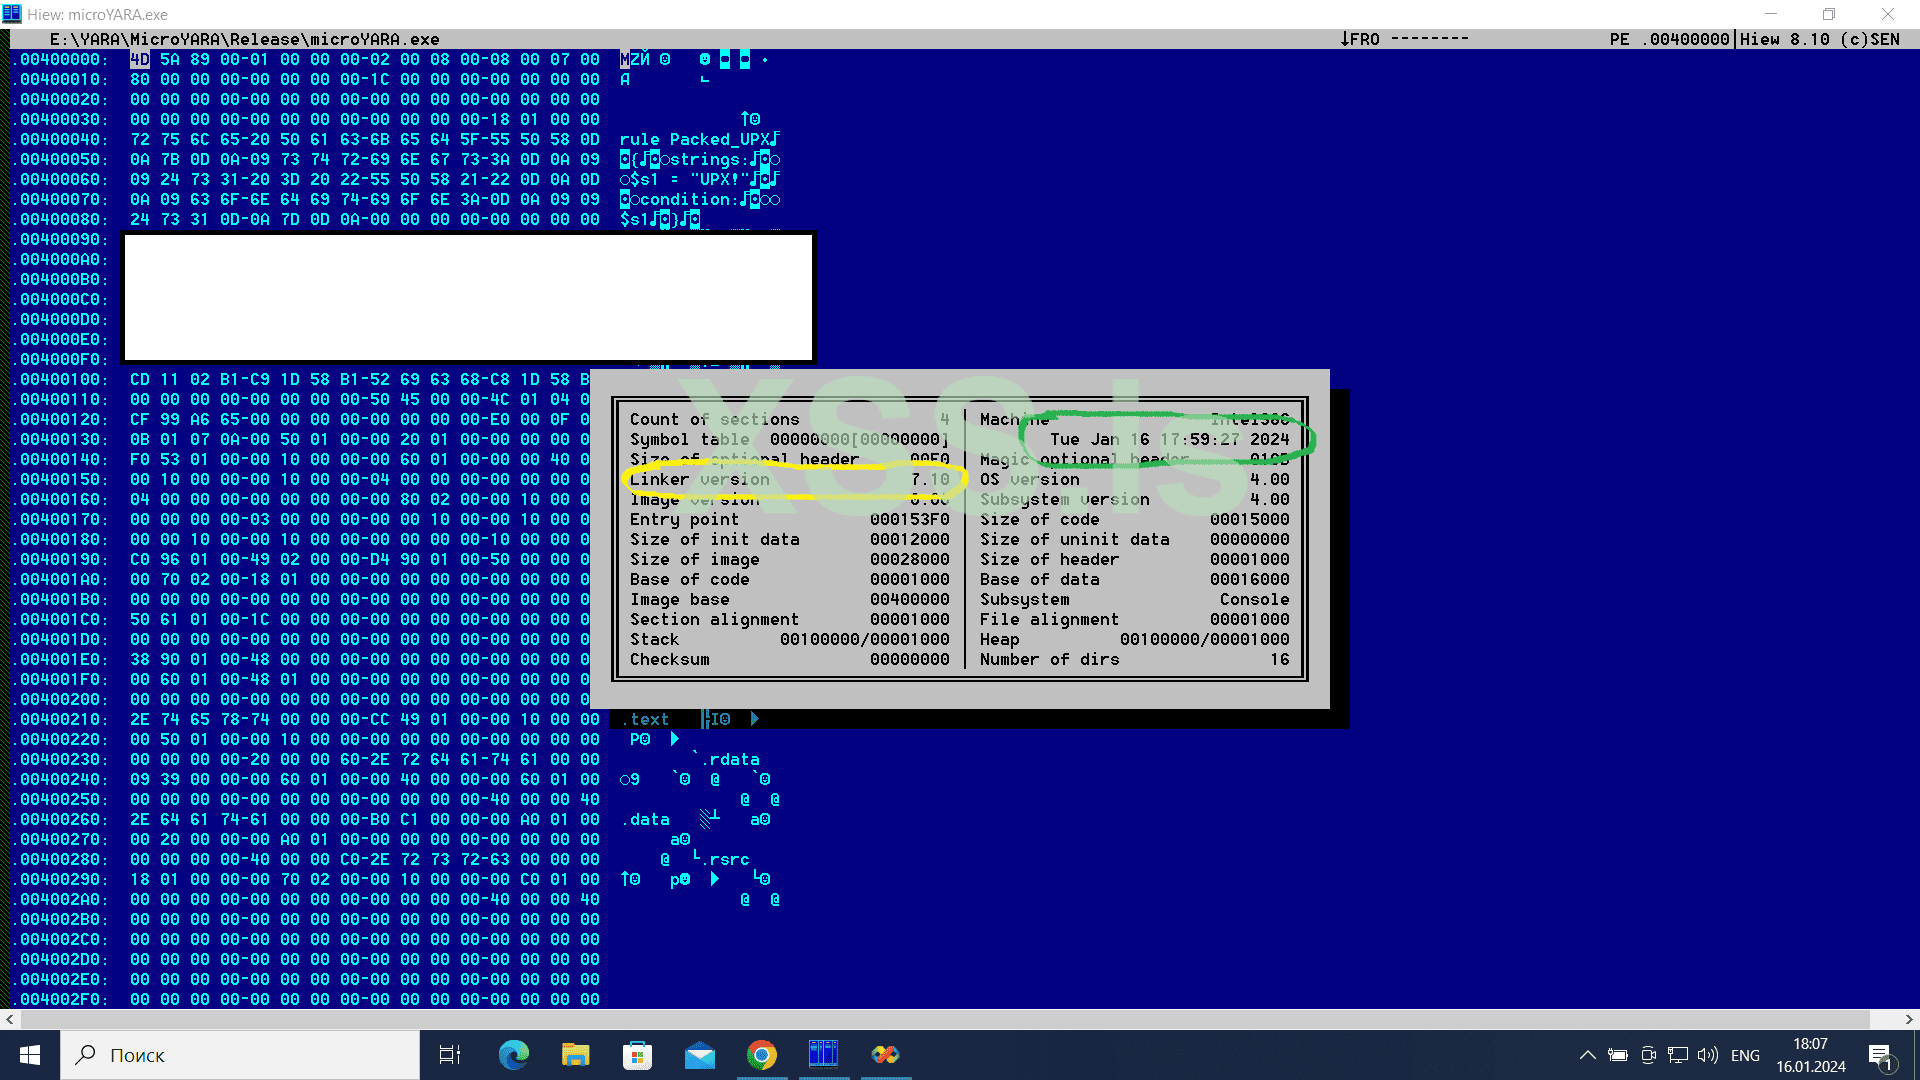This screenshot has width=1920, height=1080.
Task: Click the Поиск taskbar search box
Action: tap(240, 1055)
